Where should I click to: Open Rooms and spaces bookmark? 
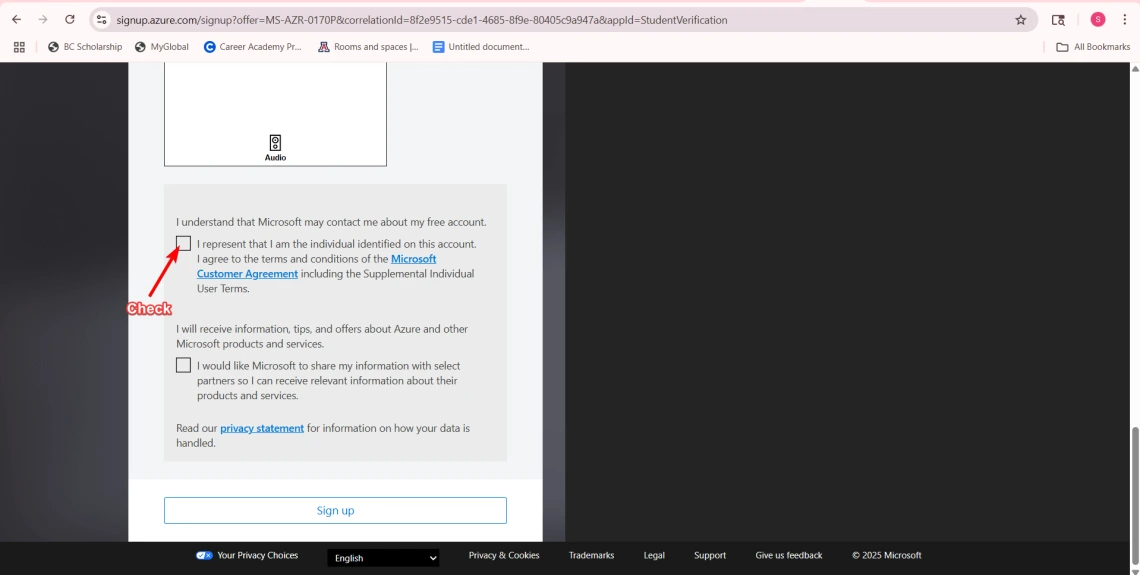coord(369,47)
